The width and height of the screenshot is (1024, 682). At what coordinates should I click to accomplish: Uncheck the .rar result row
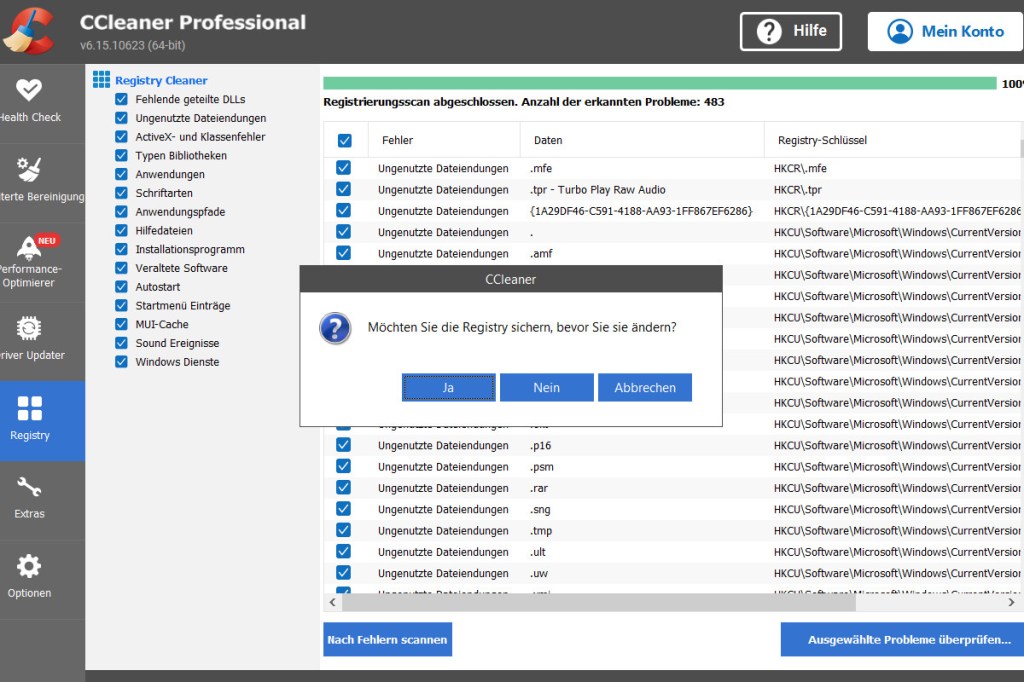(344, 487)
